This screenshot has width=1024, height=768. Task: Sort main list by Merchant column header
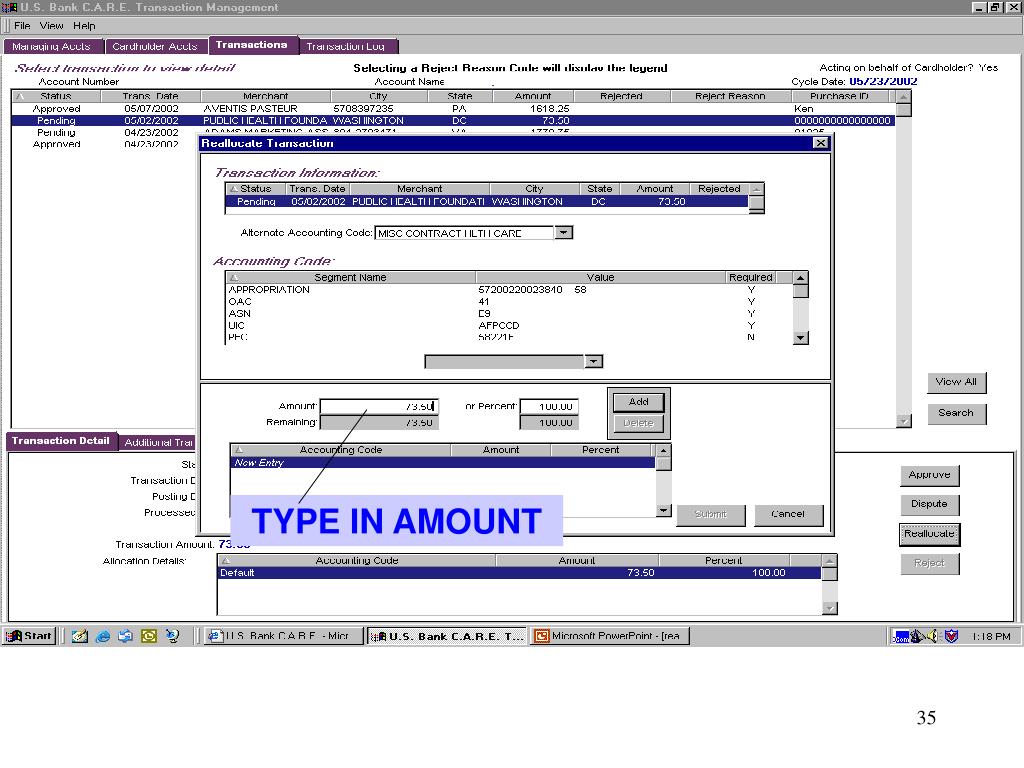click(x=265, y=96)
